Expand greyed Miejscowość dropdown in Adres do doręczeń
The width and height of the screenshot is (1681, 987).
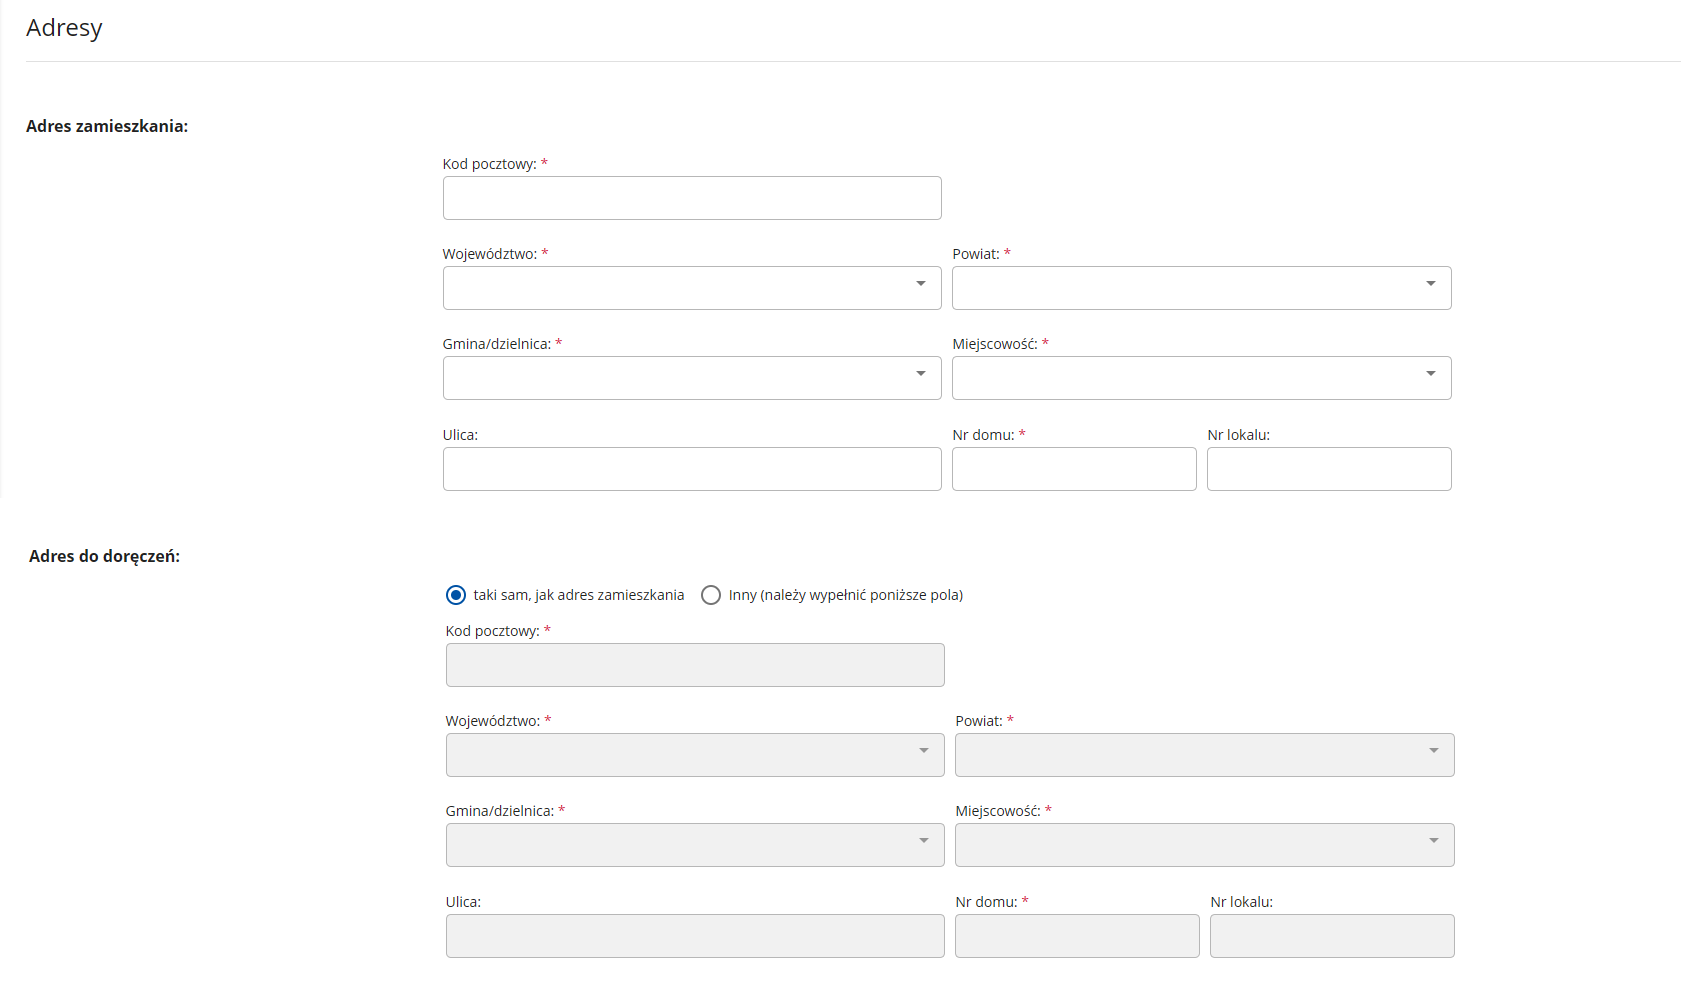[1204, 845]
